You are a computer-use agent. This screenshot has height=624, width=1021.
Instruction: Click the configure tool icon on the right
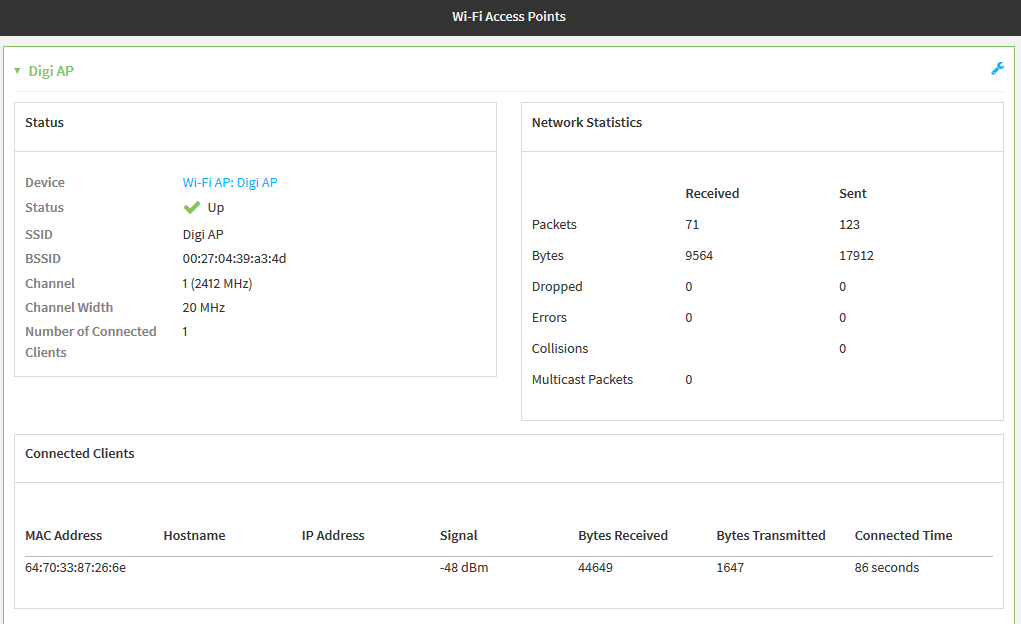click(x=997, y=68)
